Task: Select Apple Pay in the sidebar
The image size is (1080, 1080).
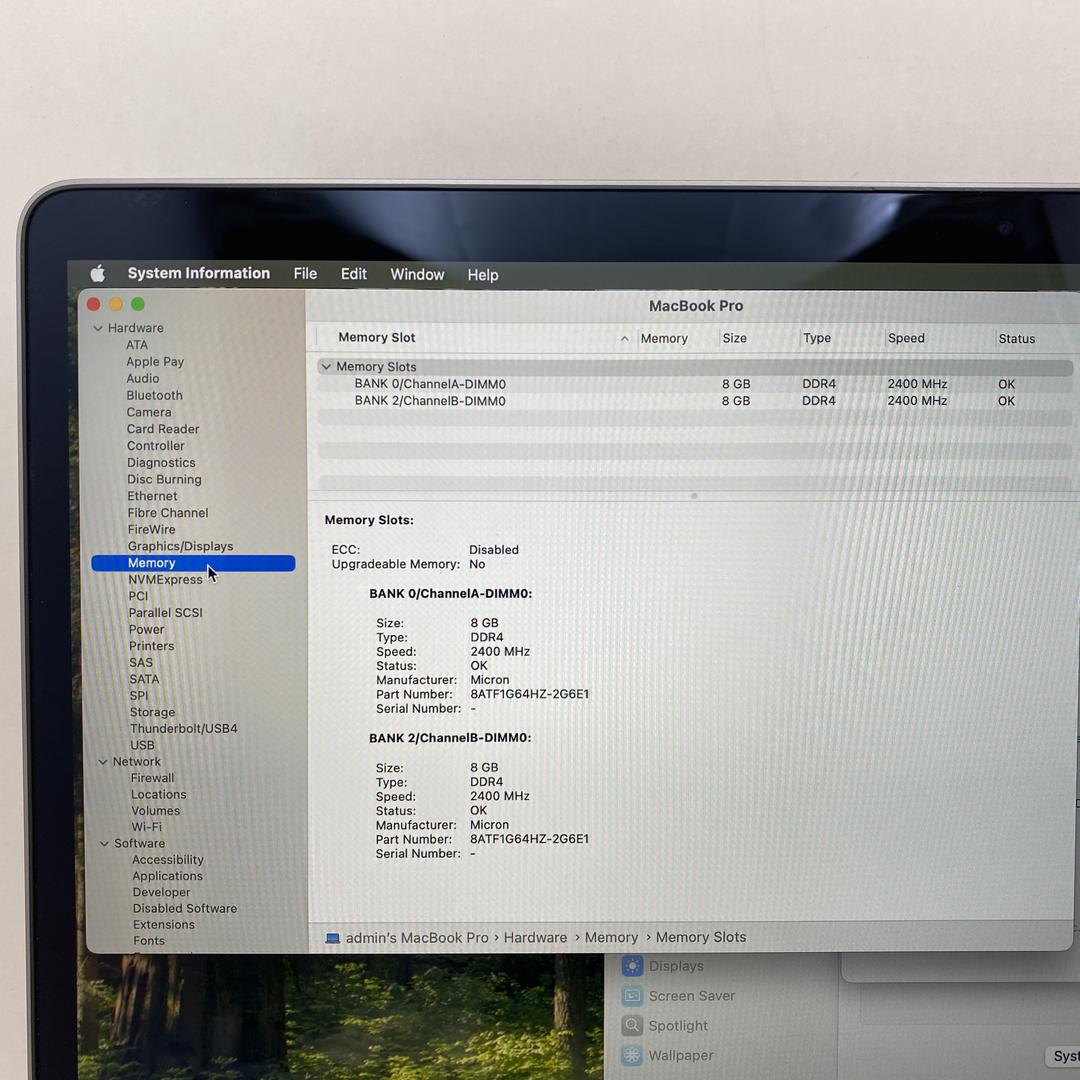Action: click(x=155, y=362)
